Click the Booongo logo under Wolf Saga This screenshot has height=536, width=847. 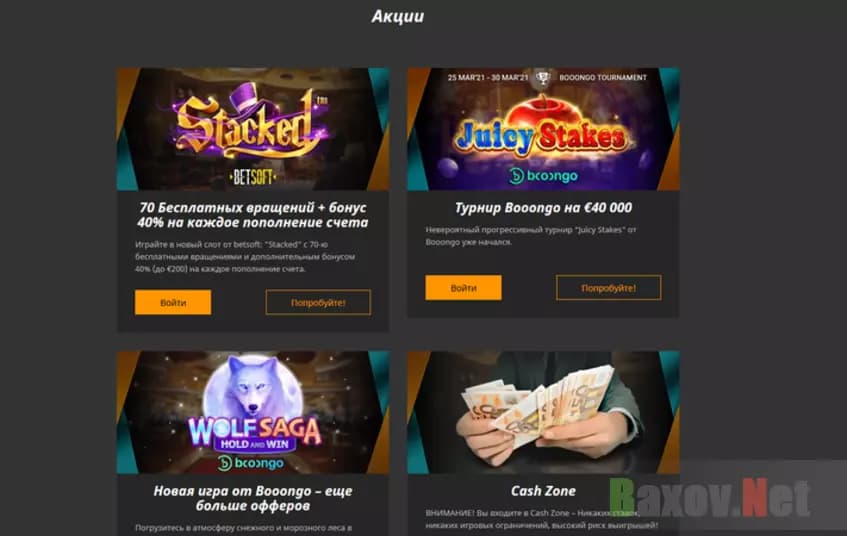pos(251,463)
